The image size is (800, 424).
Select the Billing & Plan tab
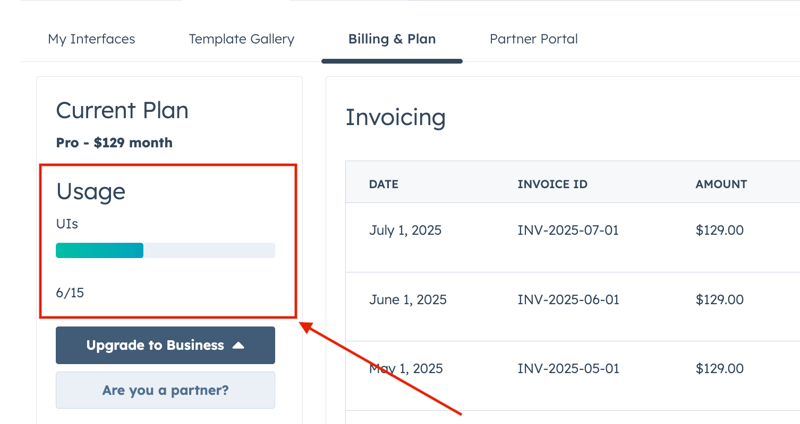pyautogui.click(x=392, y=39)
